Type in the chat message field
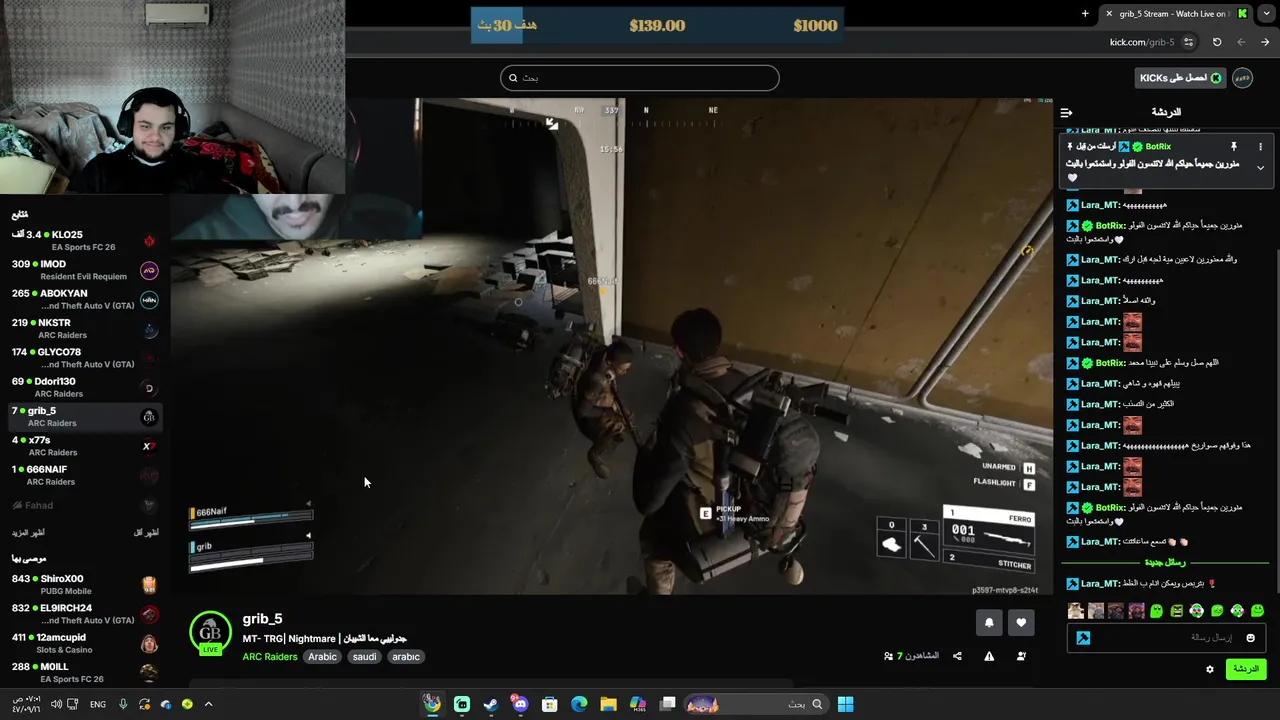 click(1165, 638)
